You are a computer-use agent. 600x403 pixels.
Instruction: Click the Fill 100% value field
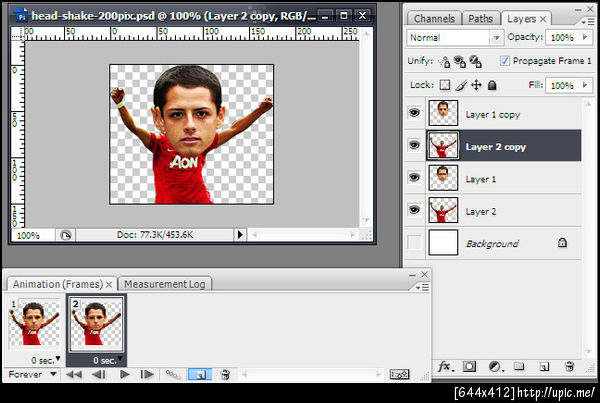click(x=562, y=85)
